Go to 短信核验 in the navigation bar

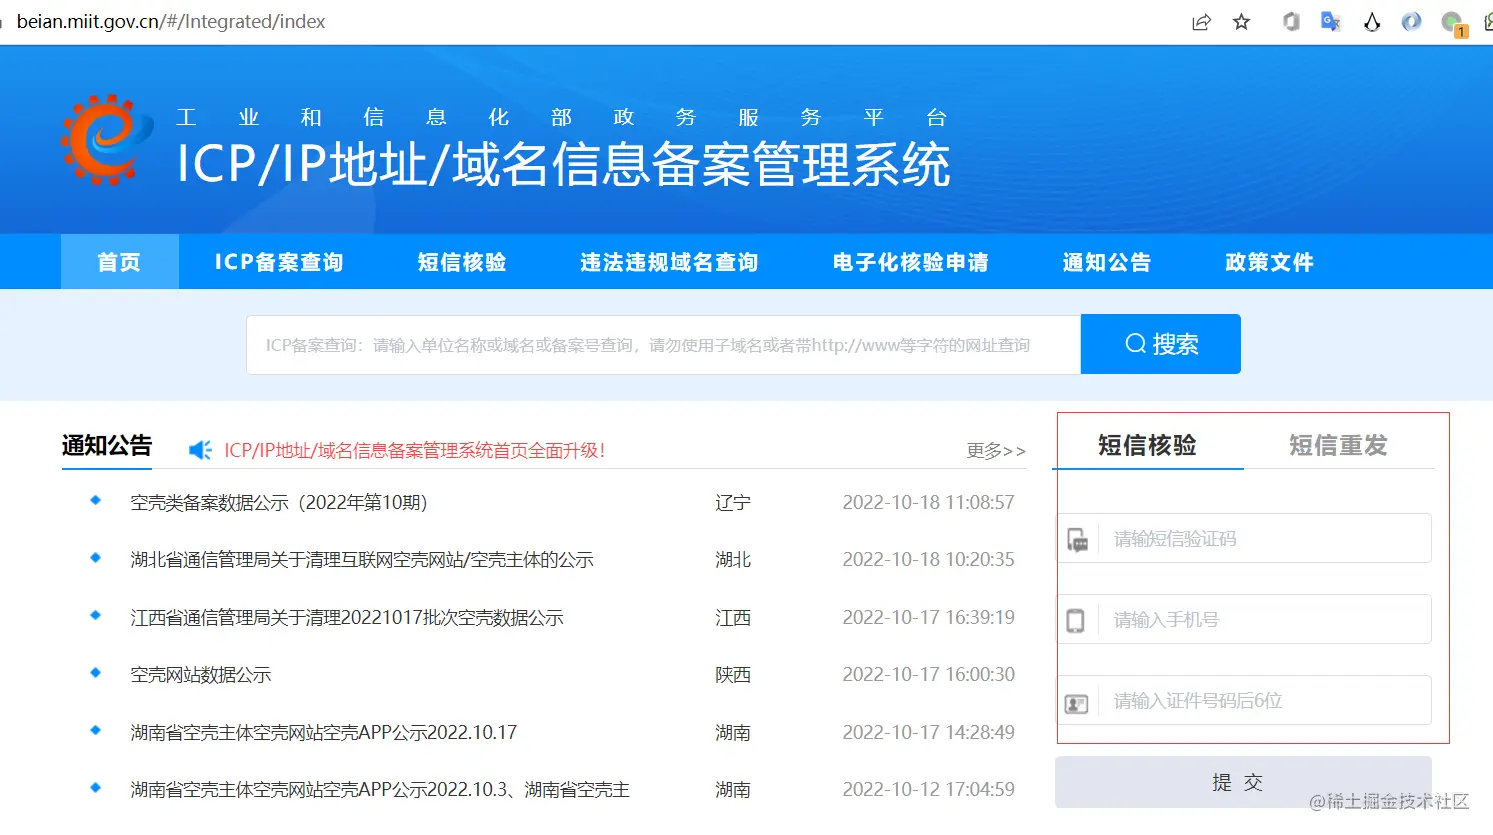coord(462,262)
